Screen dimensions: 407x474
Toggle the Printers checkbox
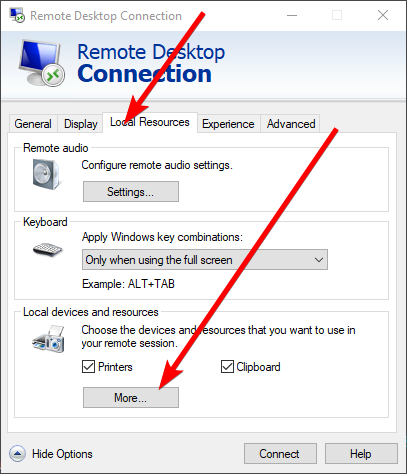click(x=88, y=367)
